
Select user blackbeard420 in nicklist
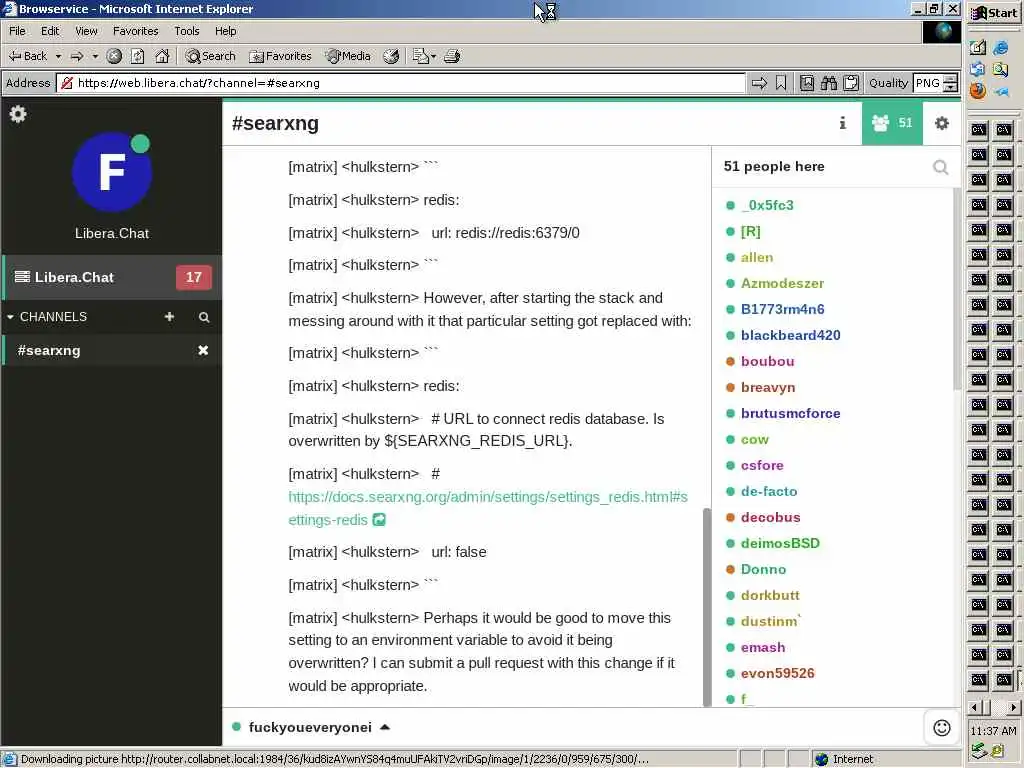click(790, 335)
